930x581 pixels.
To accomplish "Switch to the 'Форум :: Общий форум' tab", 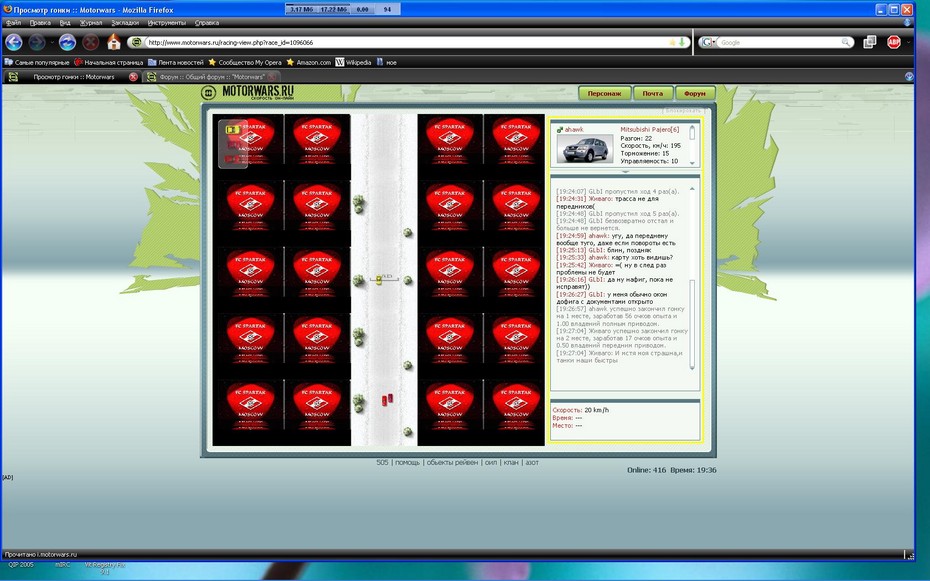I will tap(211, 77).
